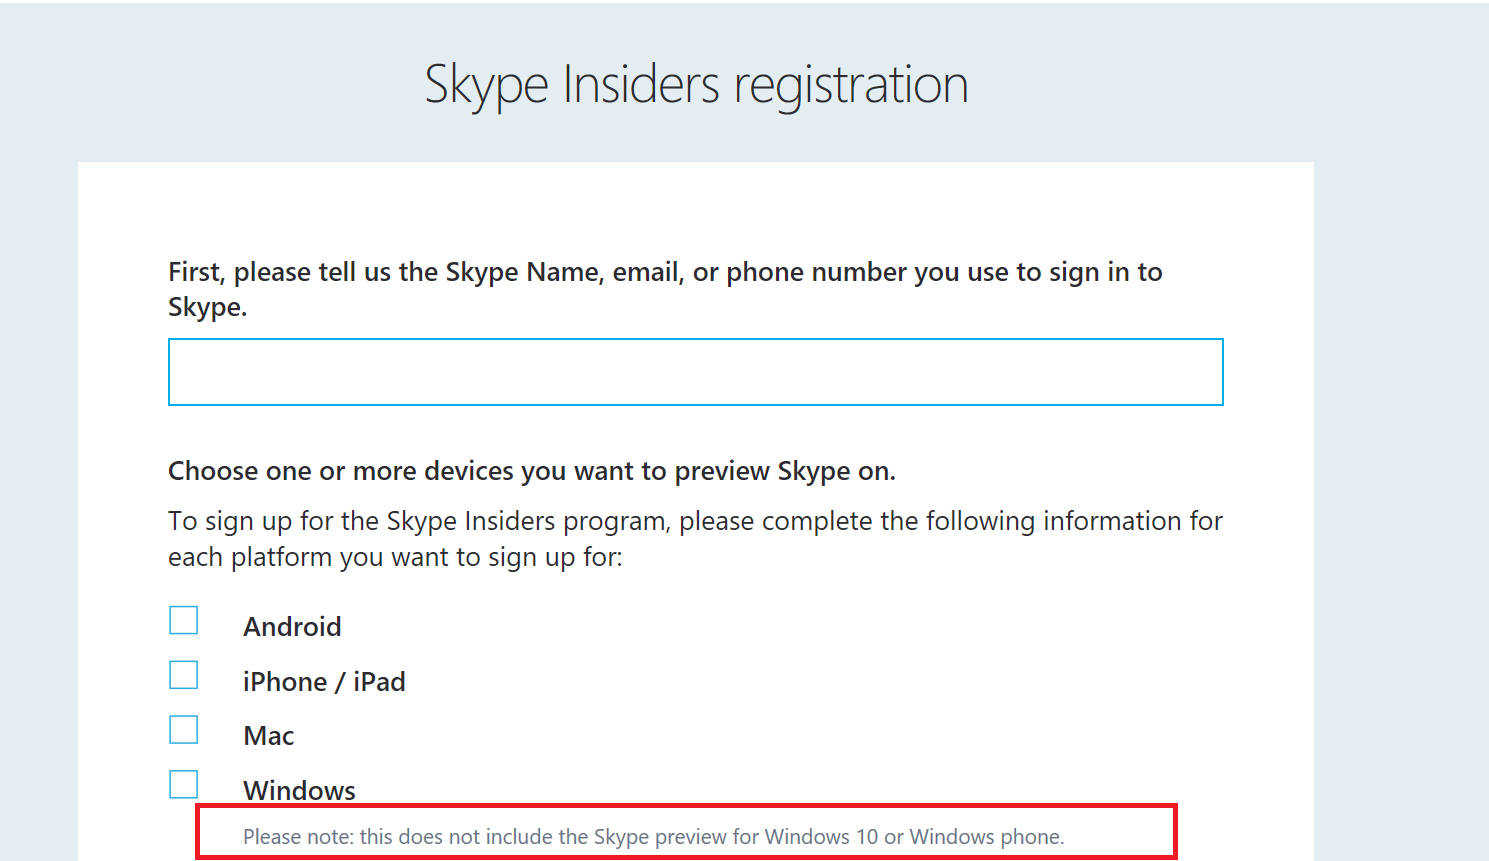Tick the Android checkbox

[x=184, y=620]
